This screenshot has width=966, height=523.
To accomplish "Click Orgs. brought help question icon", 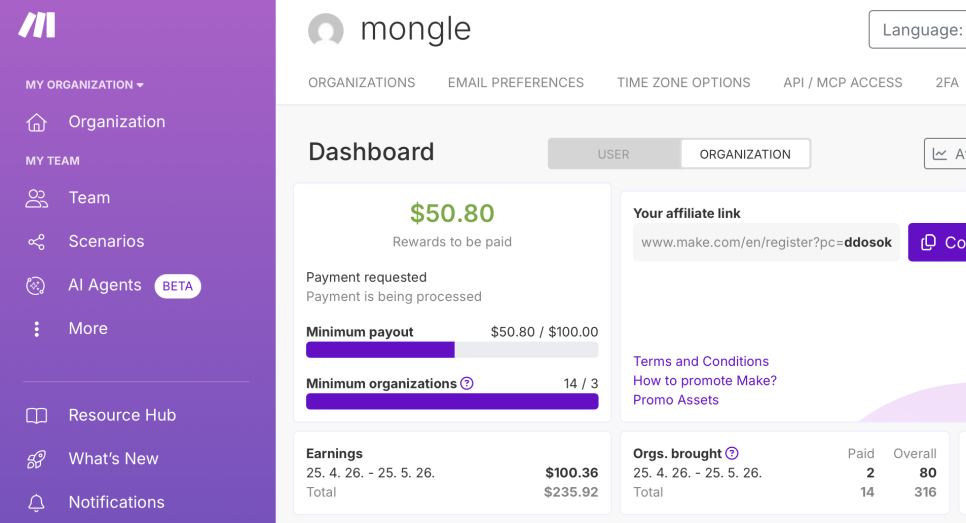I will (731, 453).
